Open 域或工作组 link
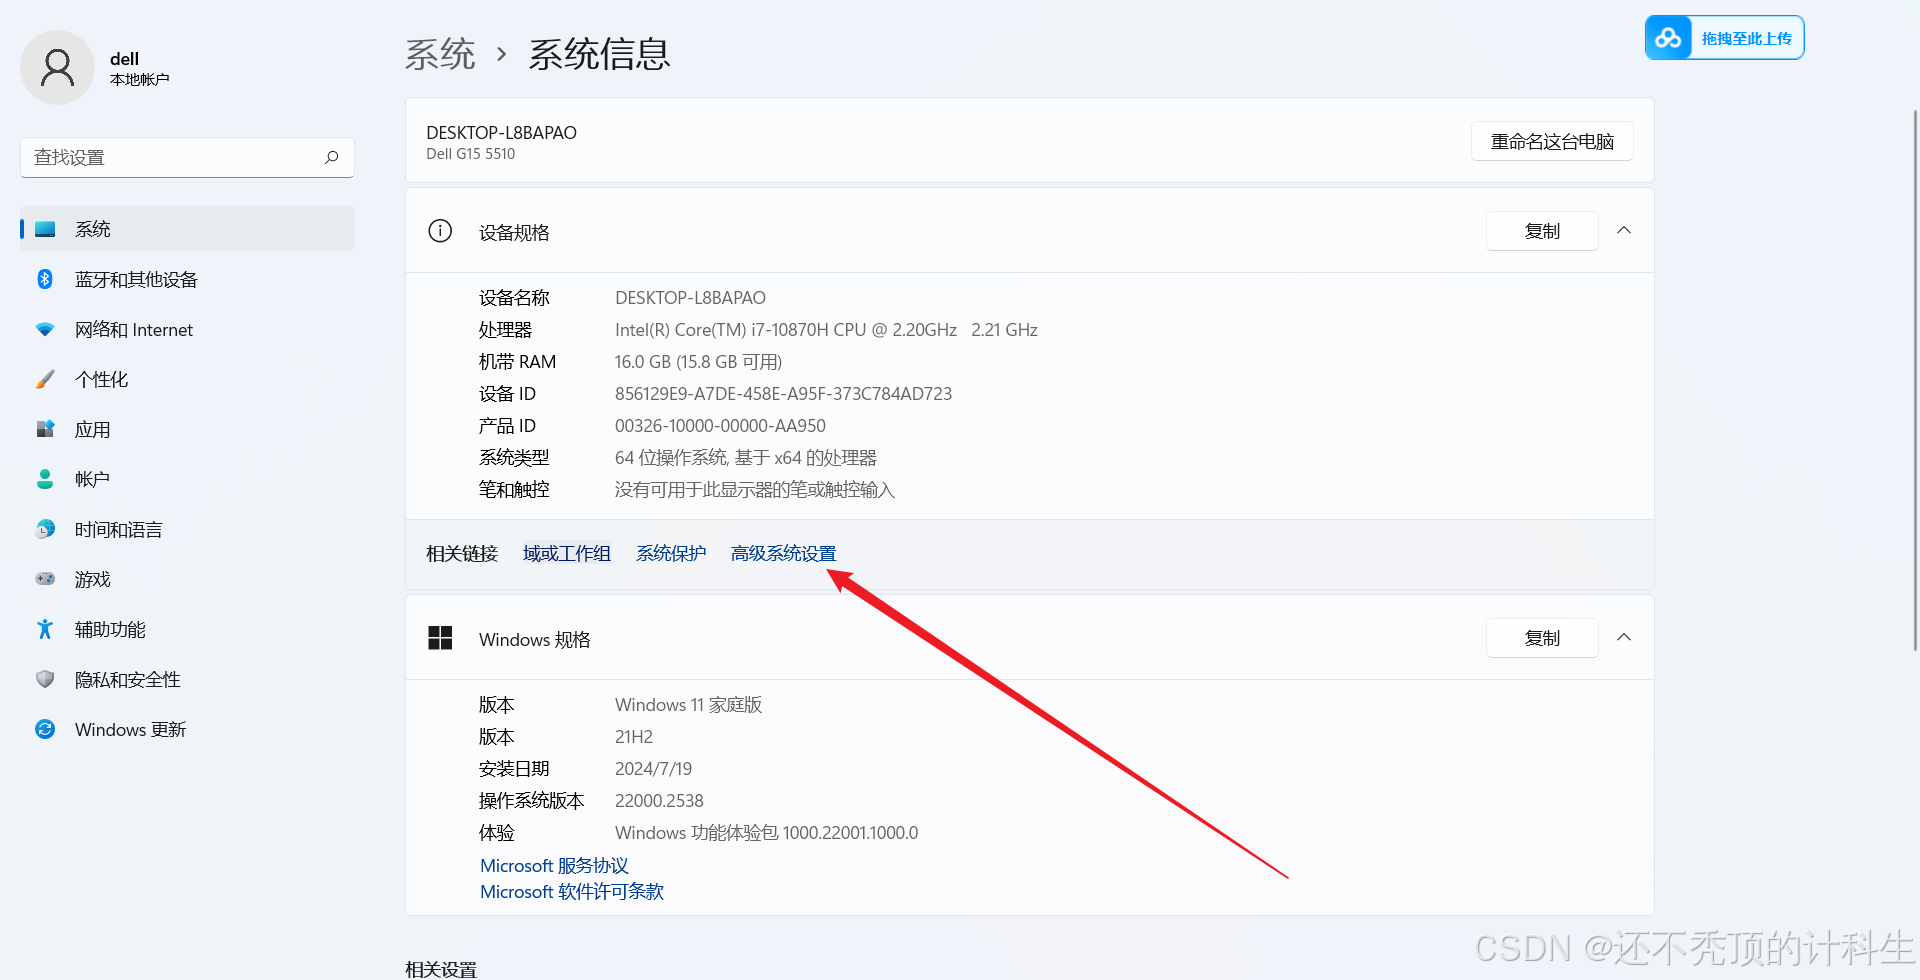1920x980 pixels. tap(566, 553)
